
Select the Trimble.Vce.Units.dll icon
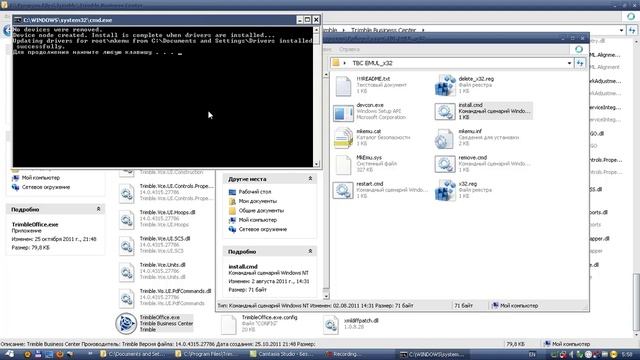127,272
